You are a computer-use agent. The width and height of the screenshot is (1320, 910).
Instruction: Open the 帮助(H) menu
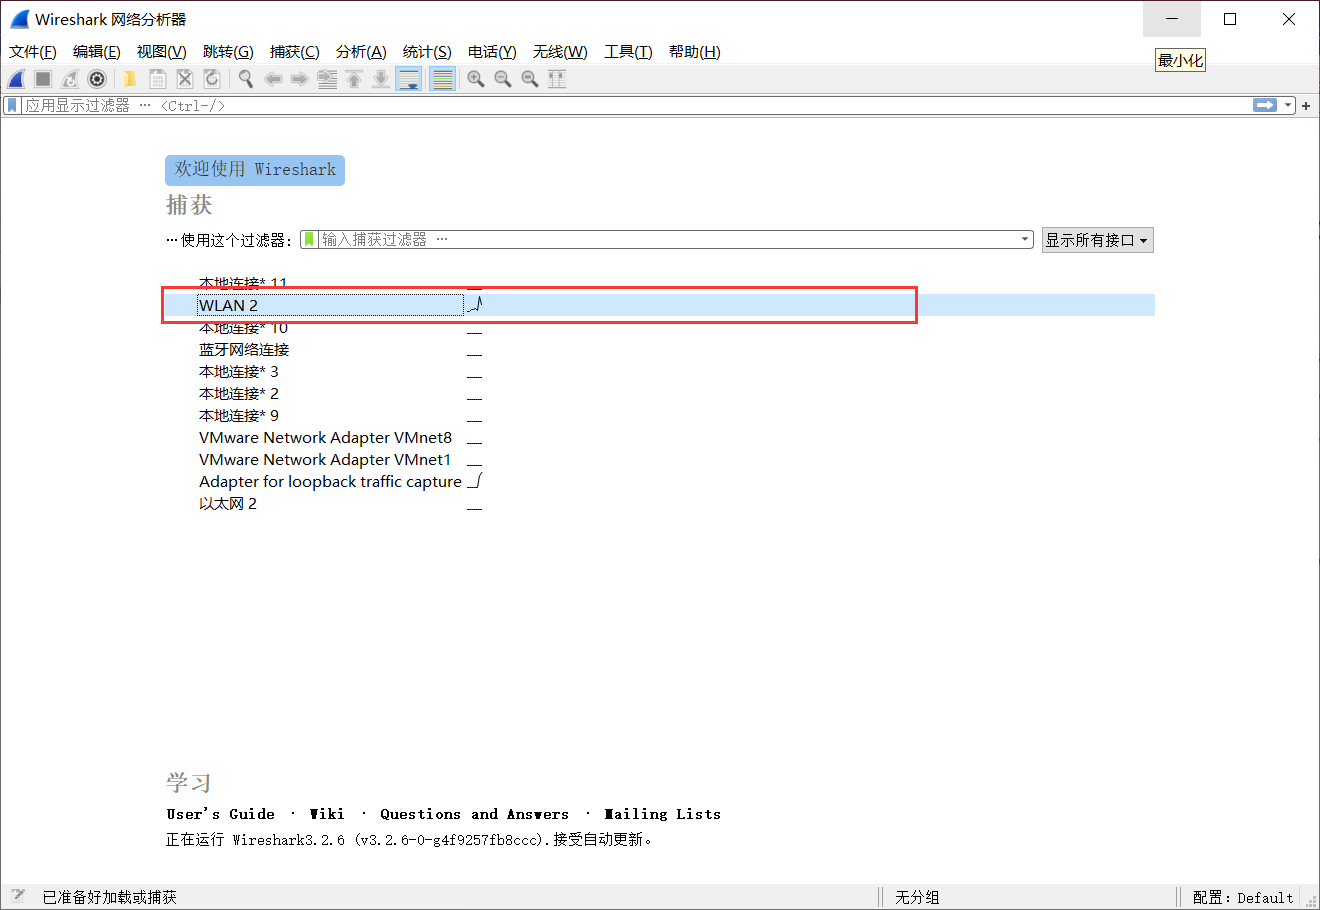click(694, 52)
